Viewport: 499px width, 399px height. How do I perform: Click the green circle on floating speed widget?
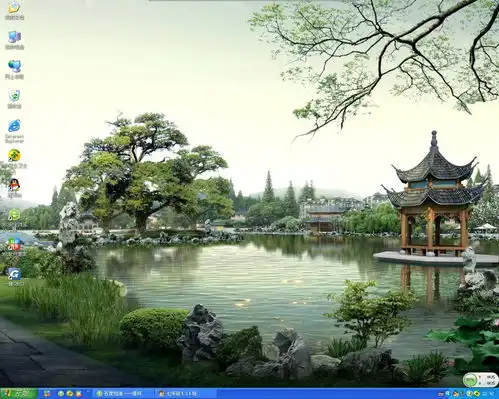click(x=470, y=380)
